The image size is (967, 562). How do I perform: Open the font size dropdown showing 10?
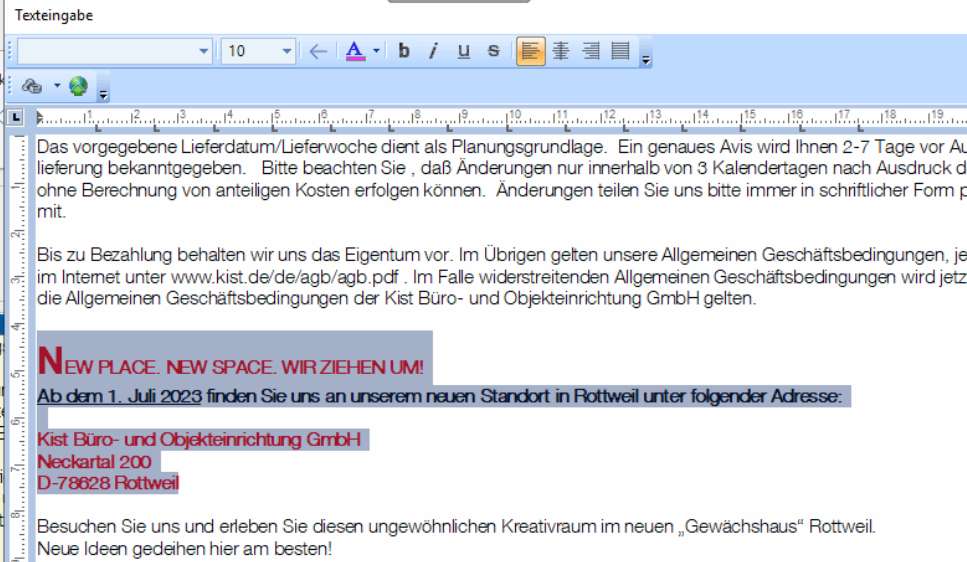286,51
